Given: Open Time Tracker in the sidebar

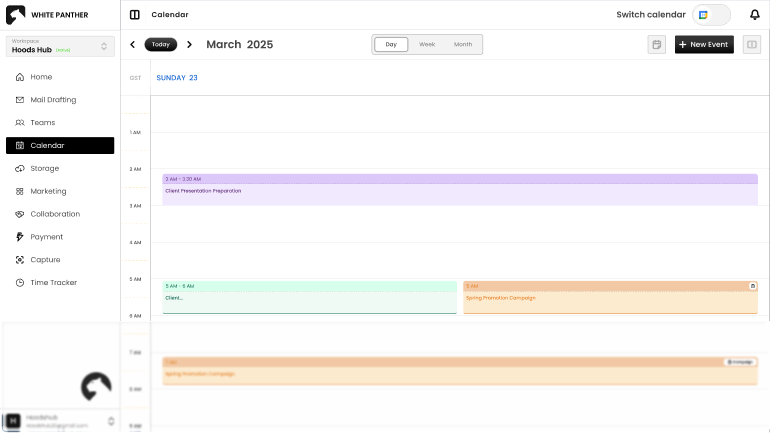Looking at the screenshot, I should (x=53, y=283).
